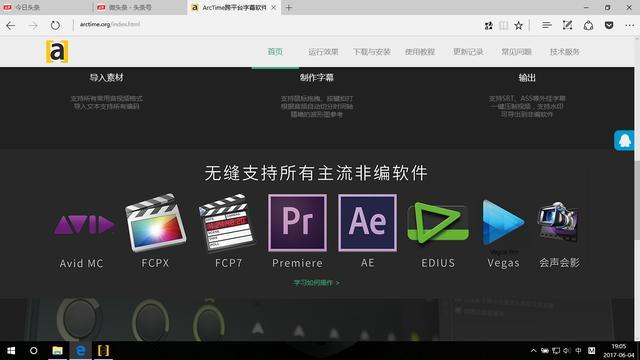Click the home-shaped extension toolbar icon
640x360 pixels.
click(x=588, y=25)
